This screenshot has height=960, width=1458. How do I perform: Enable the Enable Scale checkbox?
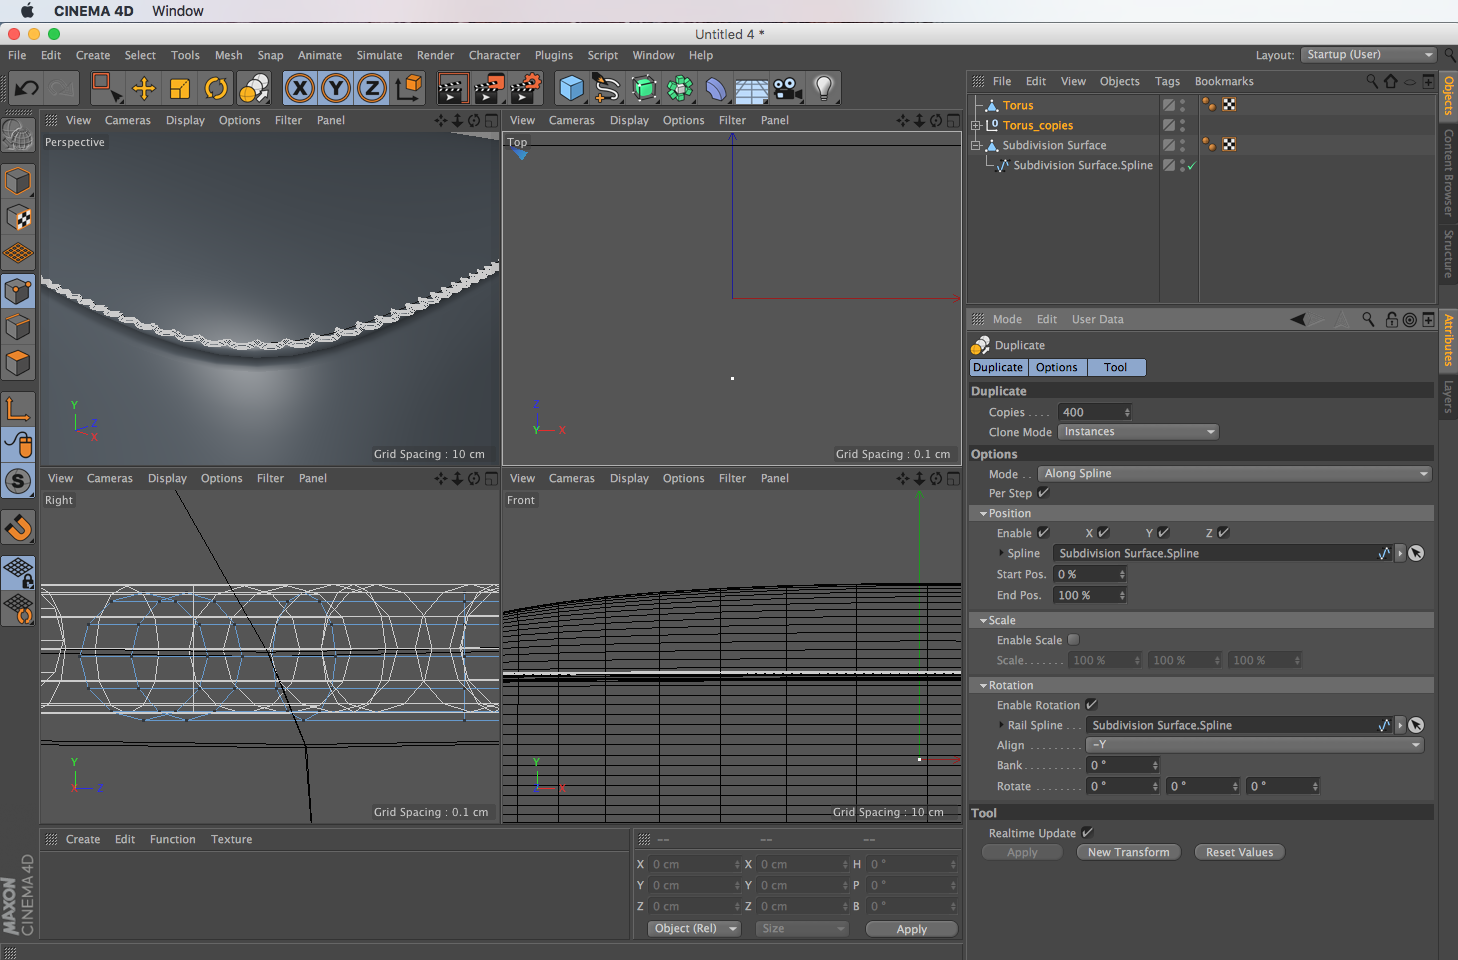pyautogui.click(x=1073, y=640)
